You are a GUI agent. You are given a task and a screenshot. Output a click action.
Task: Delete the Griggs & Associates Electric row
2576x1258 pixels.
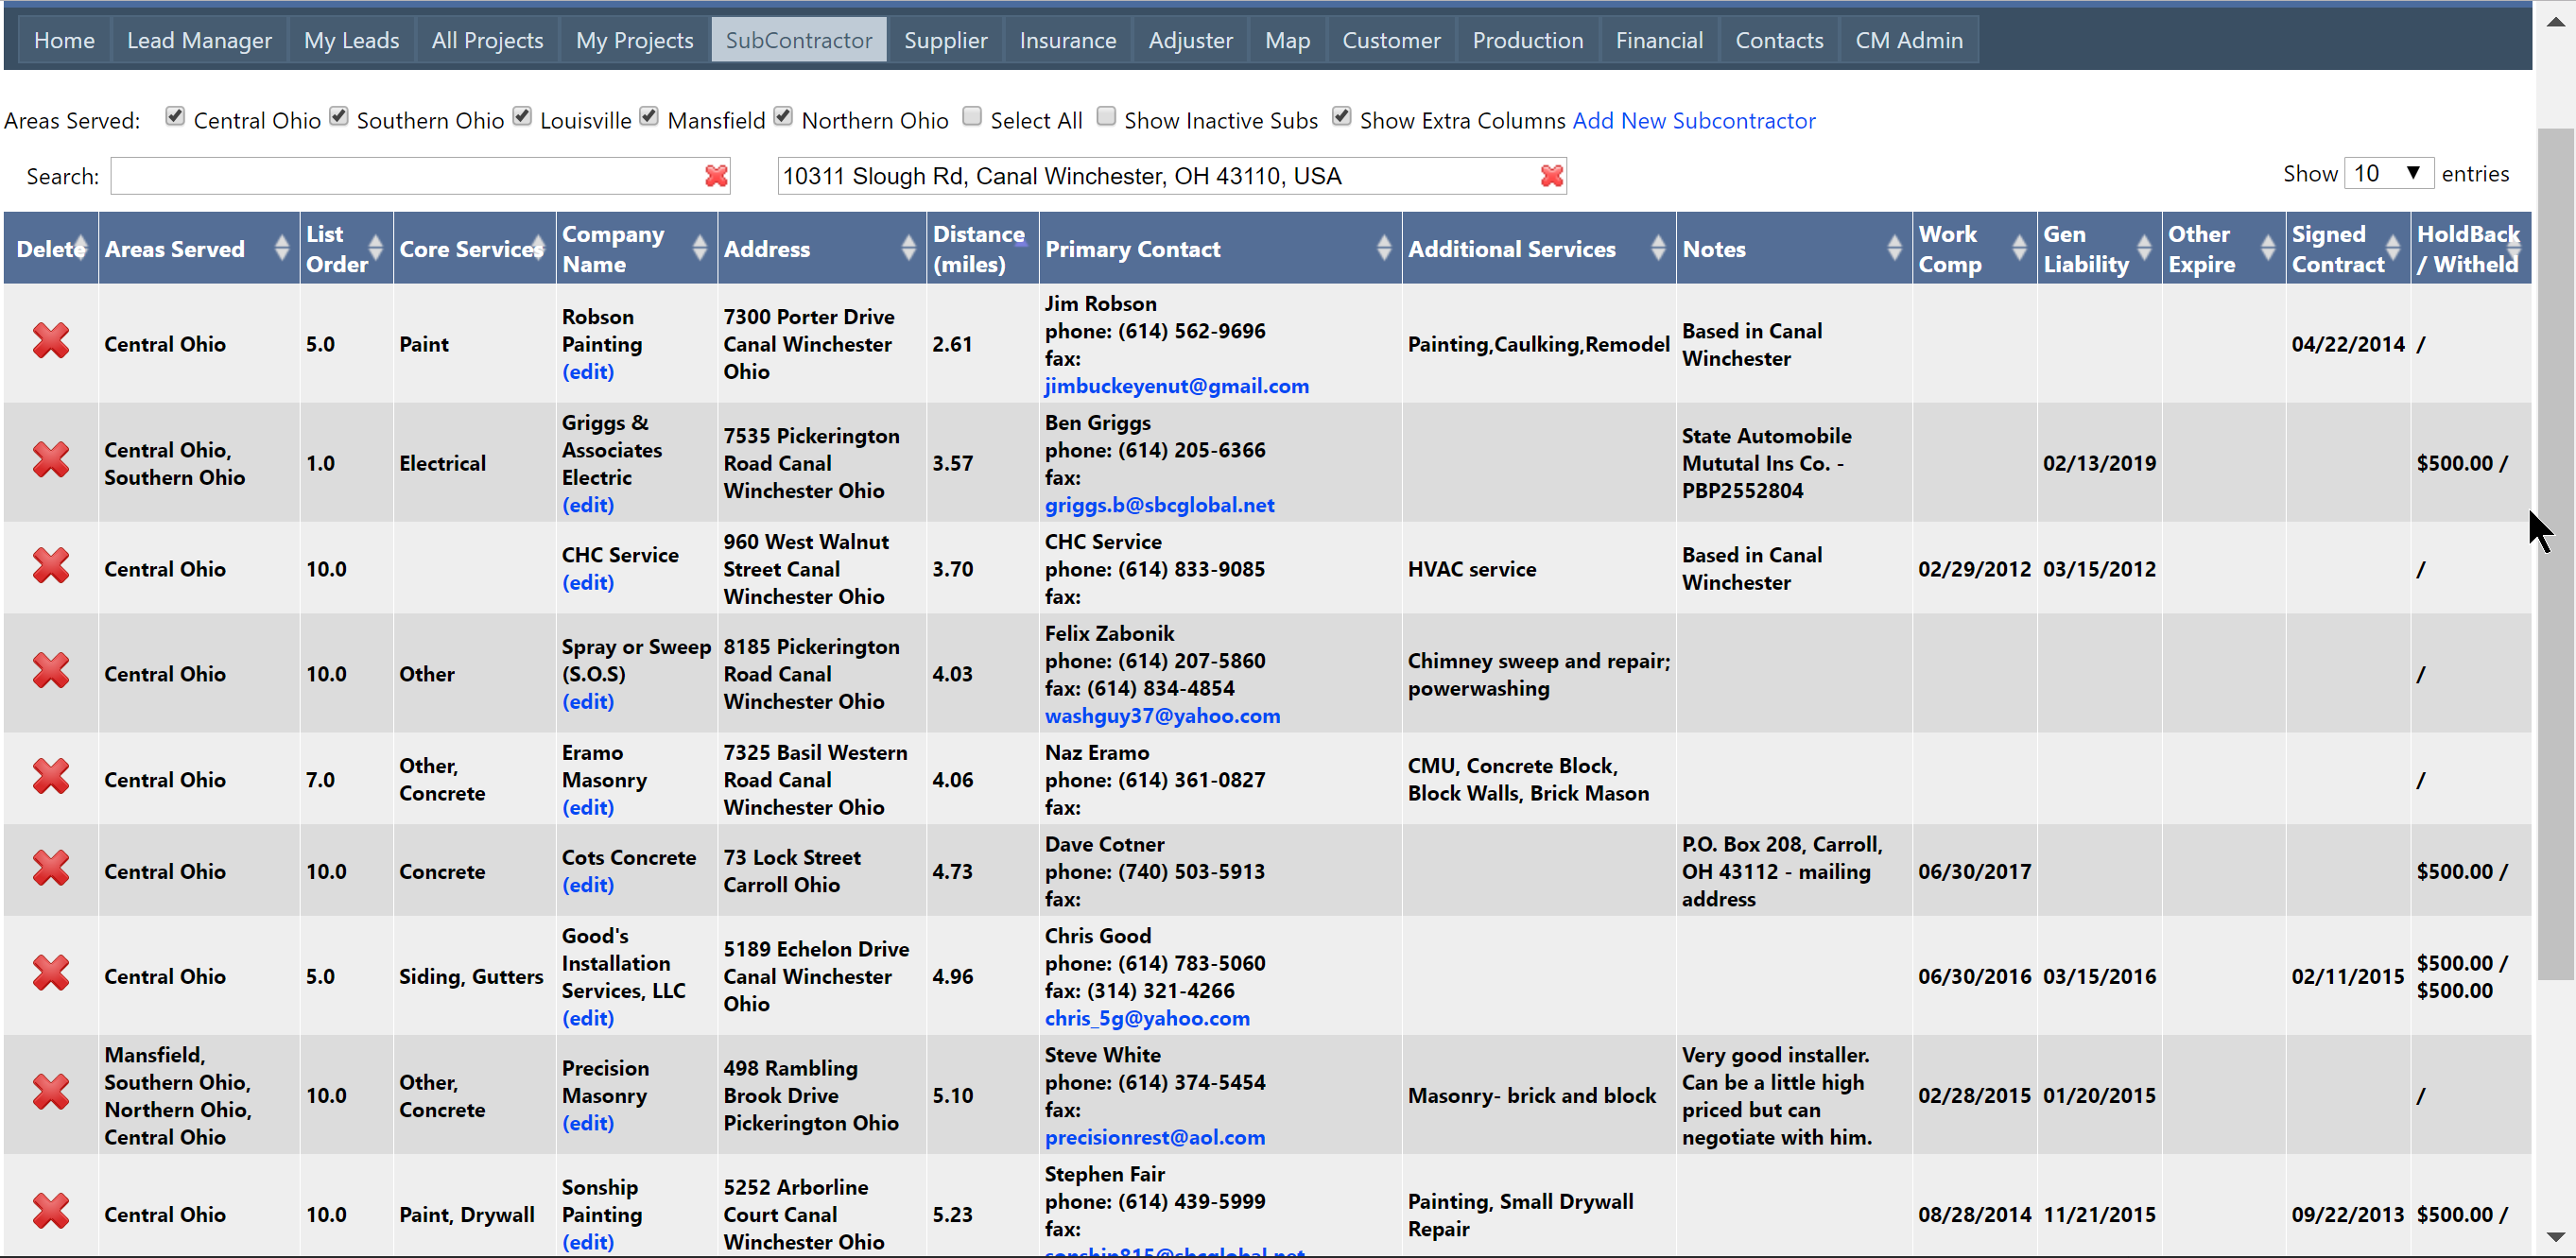[x=51, y=460]
